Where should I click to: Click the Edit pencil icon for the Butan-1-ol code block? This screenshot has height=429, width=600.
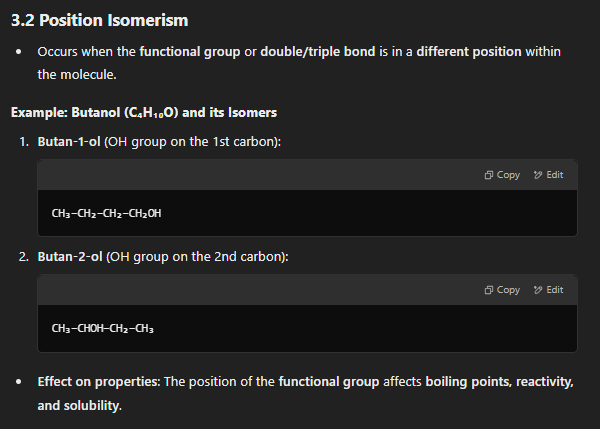pos(538,175)
